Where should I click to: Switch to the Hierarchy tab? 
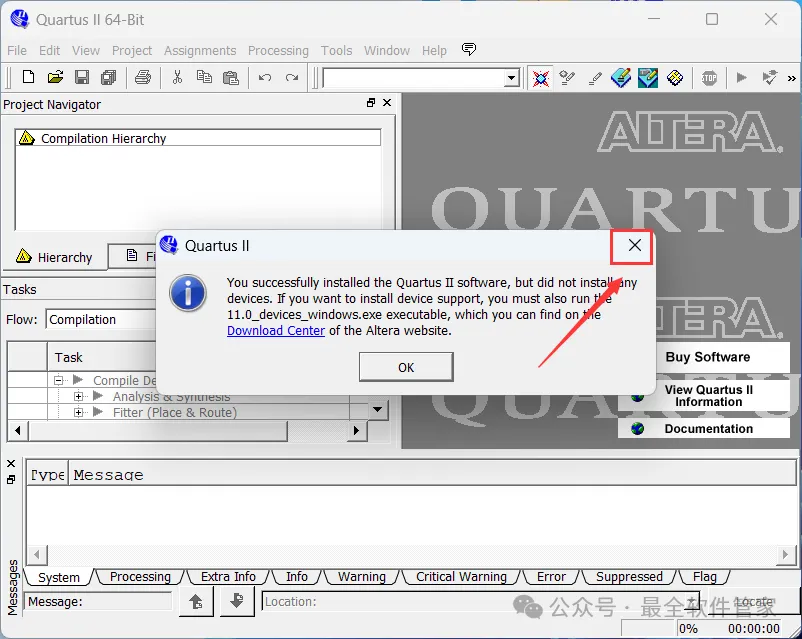coord(54,257)
